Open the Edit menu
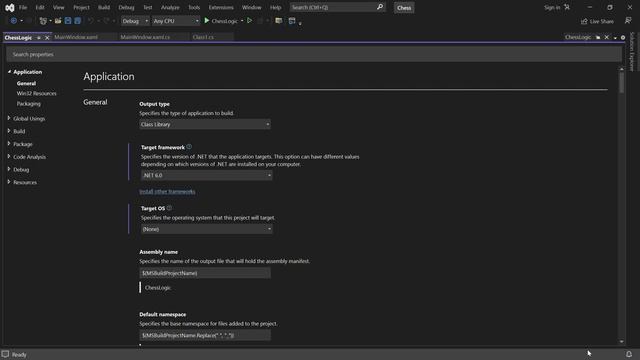 tap(40, 7)
